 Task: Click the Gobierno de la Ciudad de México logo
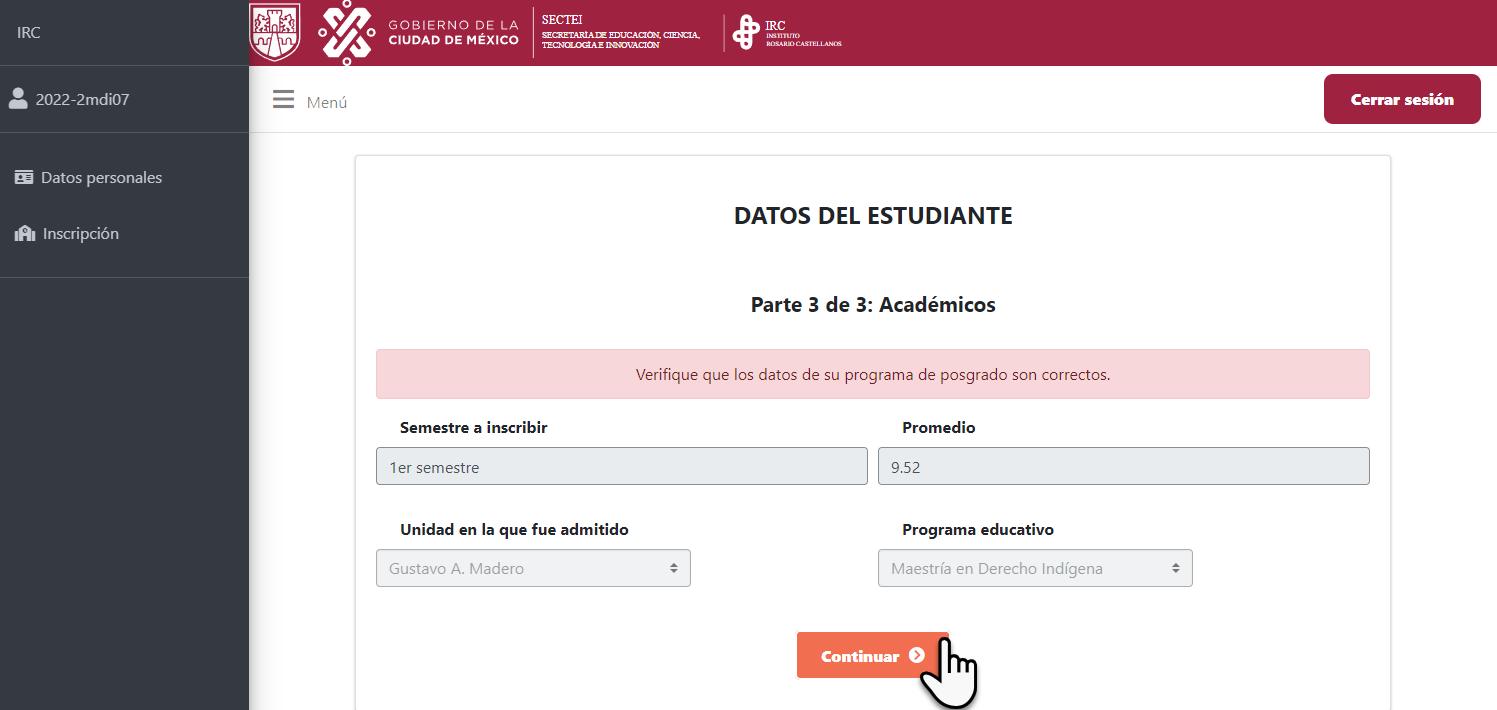[x=419, y=32]
